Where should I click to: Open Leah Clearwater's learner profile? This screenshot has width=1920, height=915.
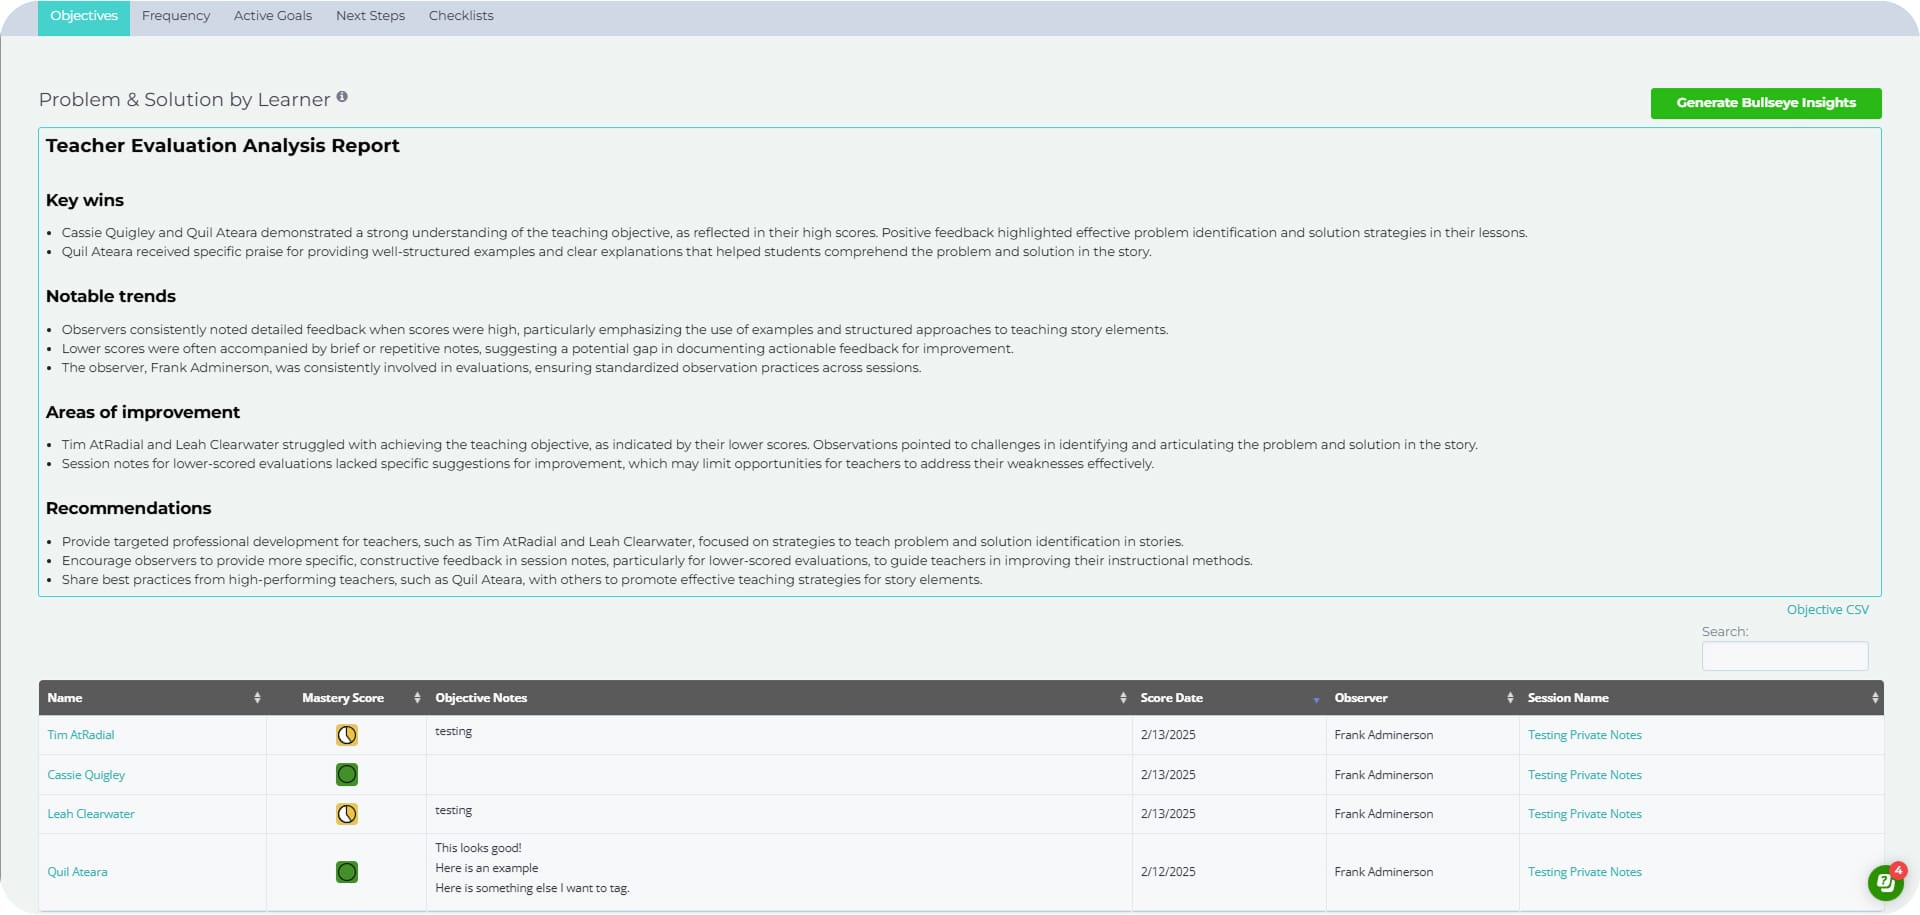(91, 814)
